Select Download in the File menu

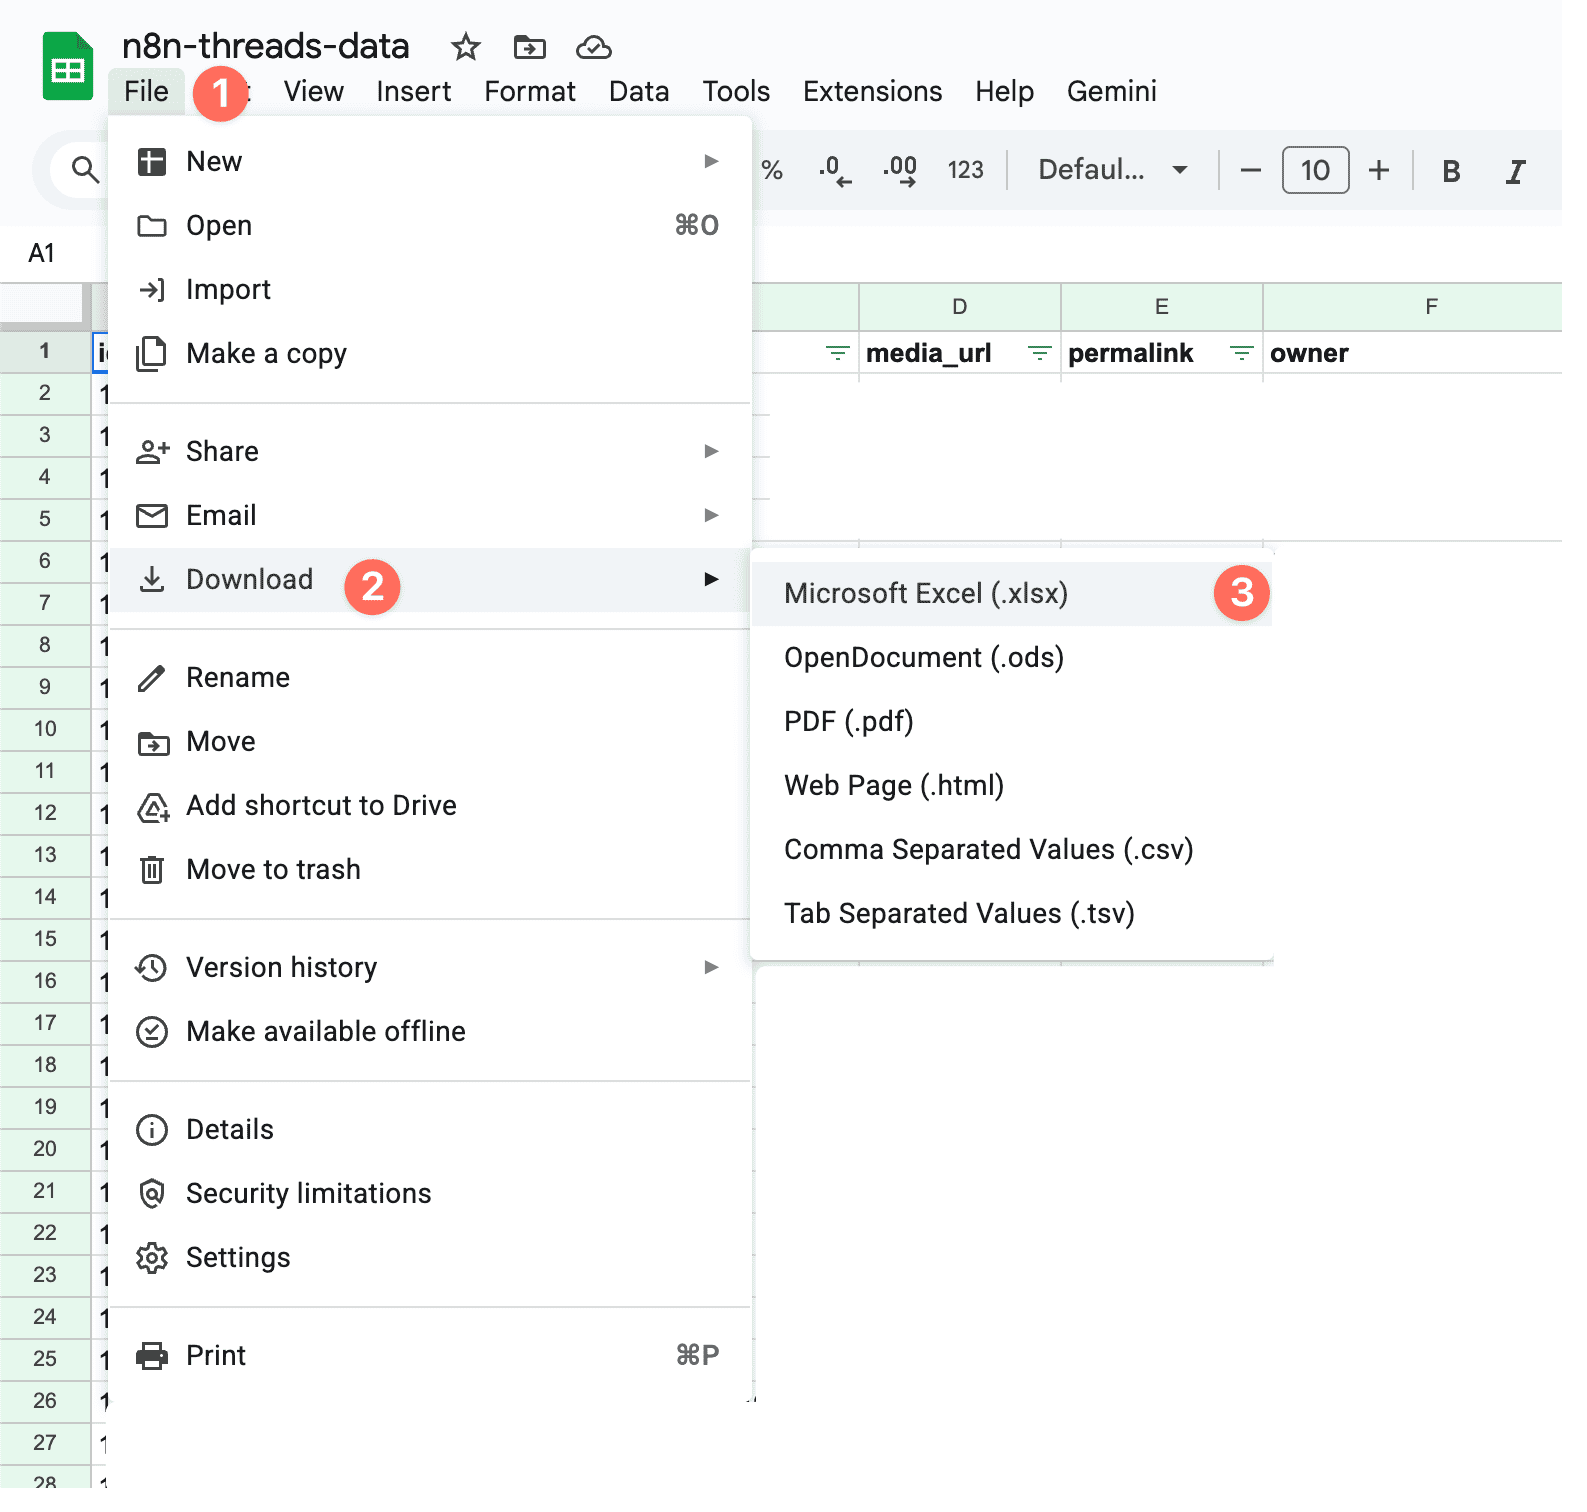click(429, 579)
